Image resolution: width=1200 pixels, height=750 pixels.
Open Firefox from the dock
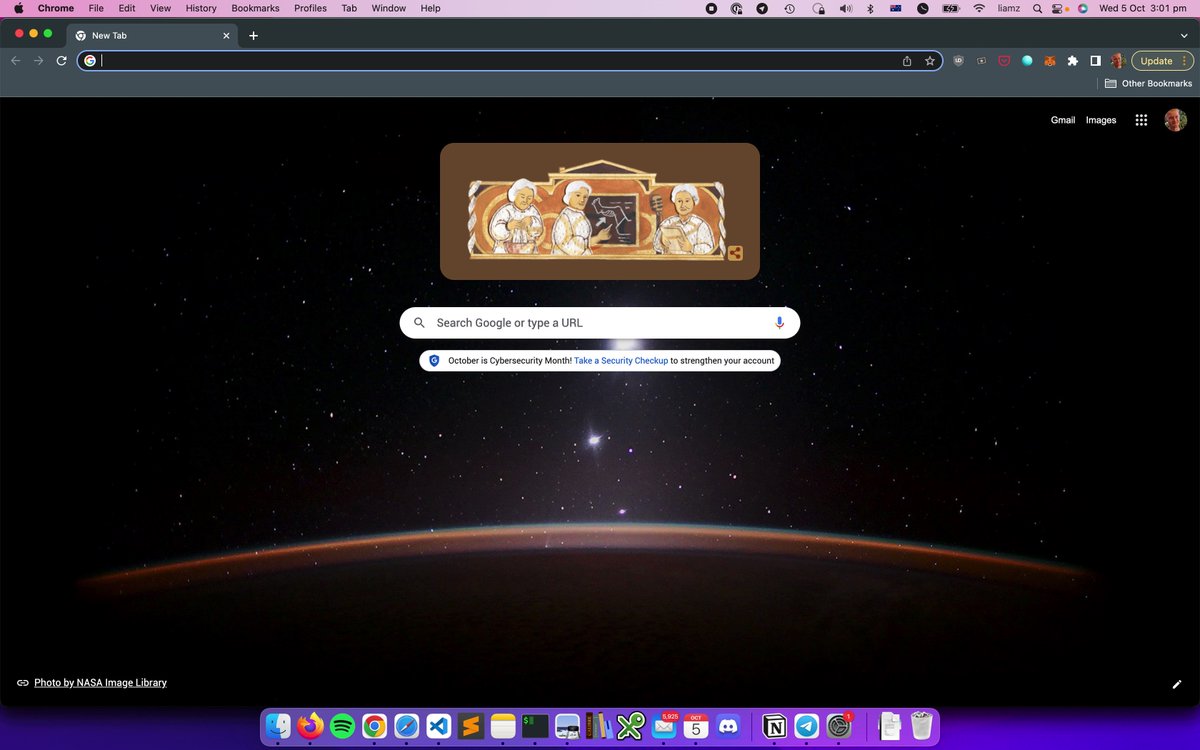pyautogui.click(x=310, y=725)
